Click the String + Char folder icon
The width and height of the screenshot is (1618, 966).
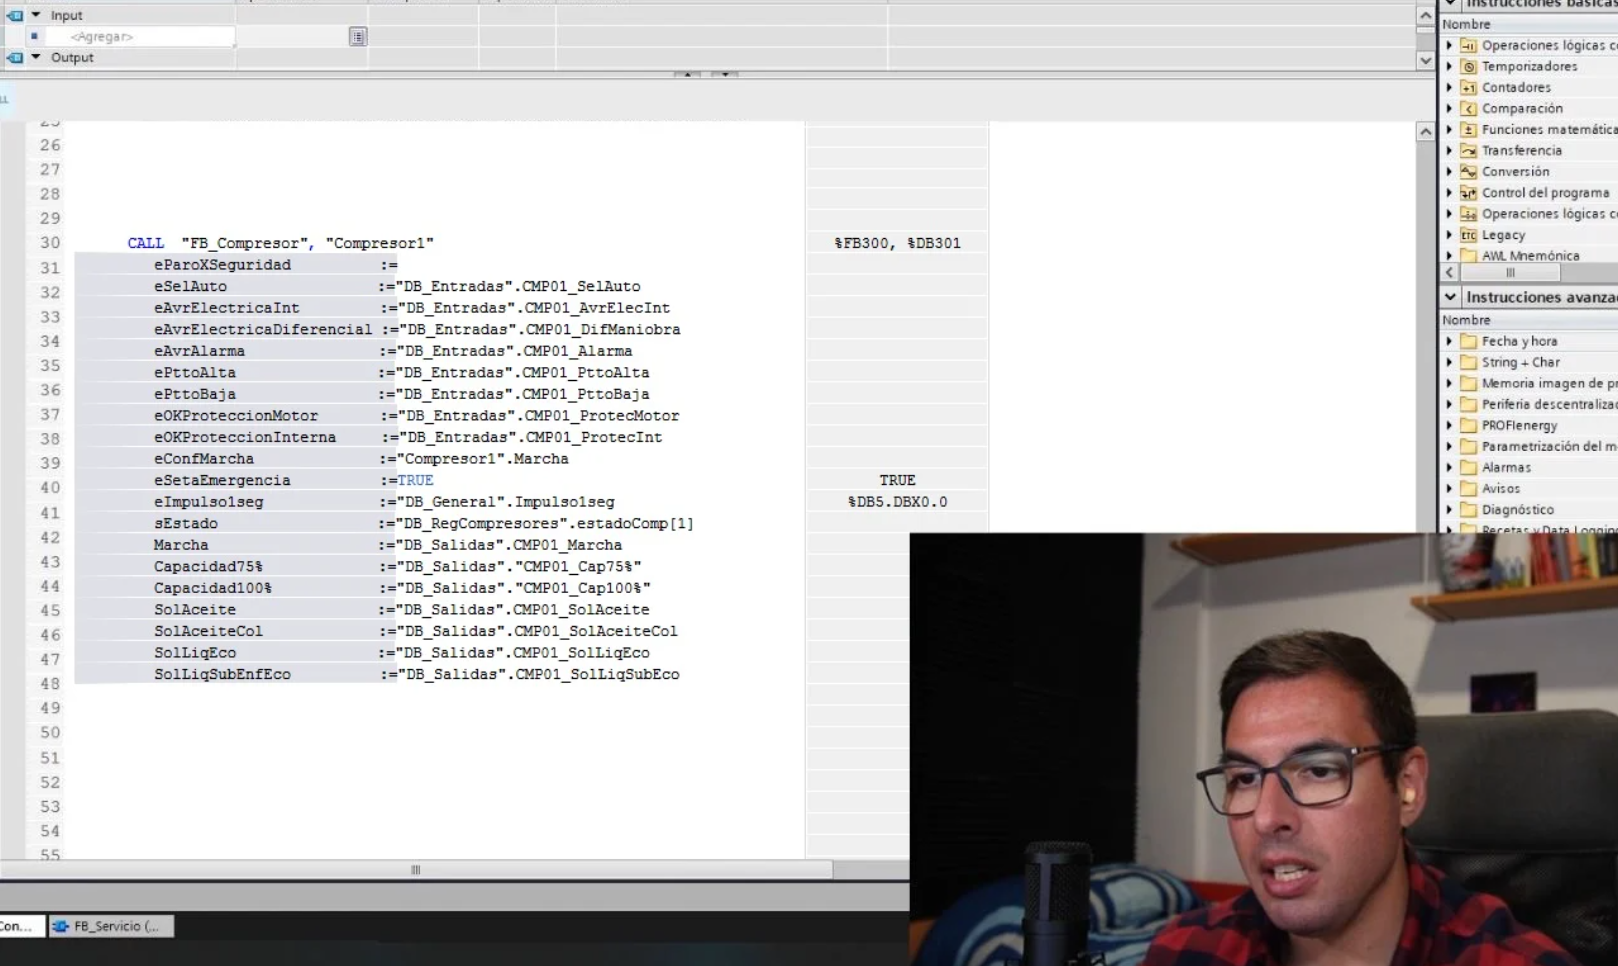(x=1468, y=362)
